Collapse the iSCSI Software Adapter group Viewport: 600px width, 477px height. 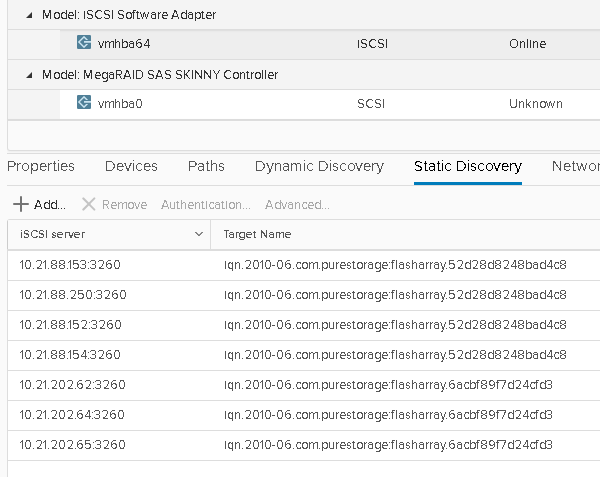click(x=29, y=15)
